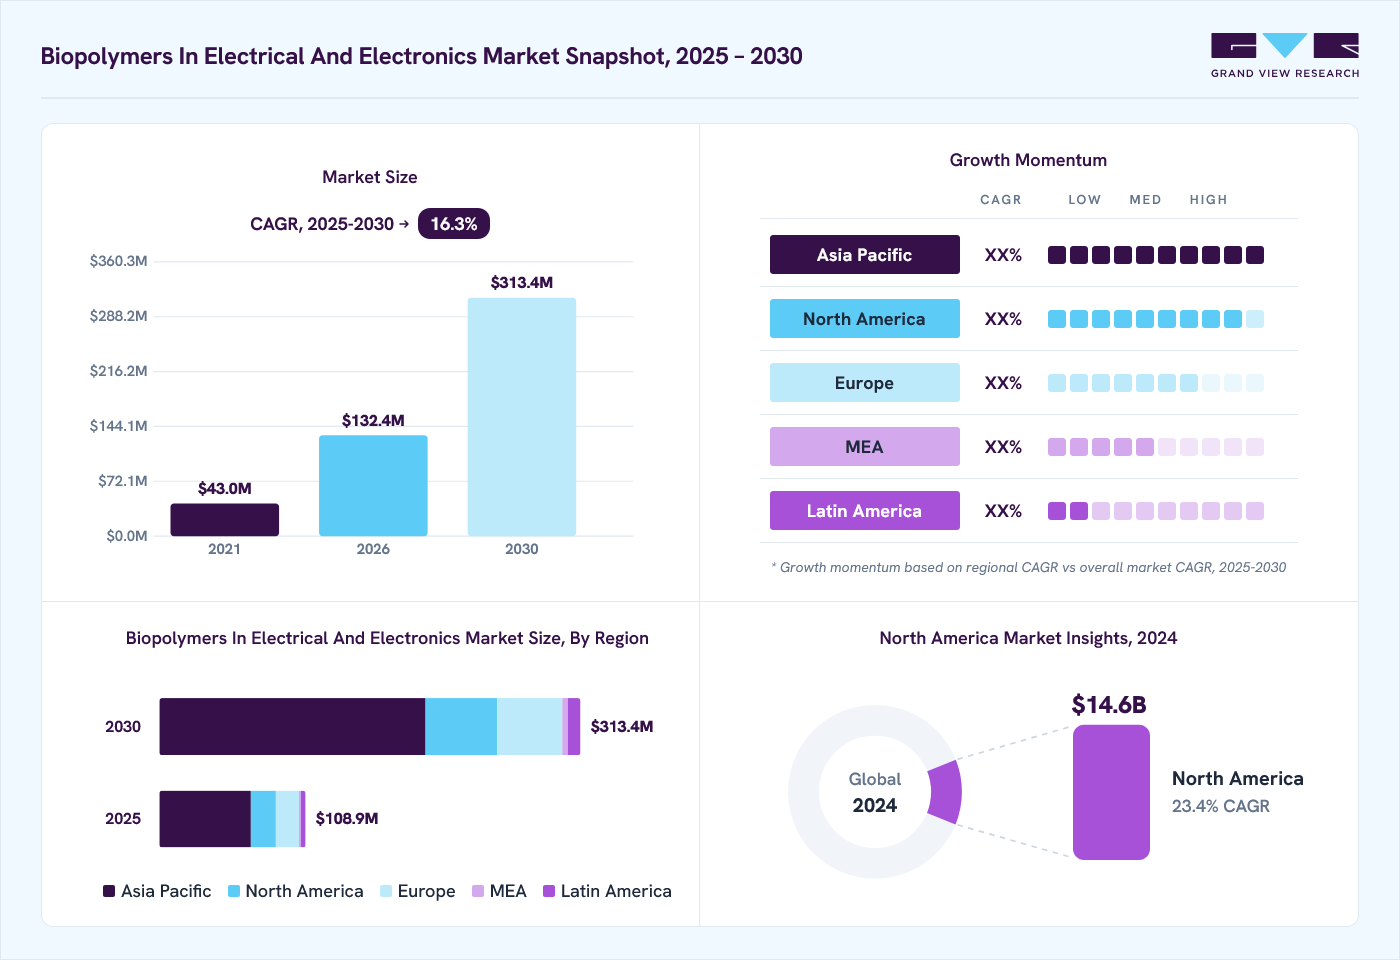Viewport: 1400px width, 960px height.
Task: Click the 2030 light blue bar
Action: (522, 417)
